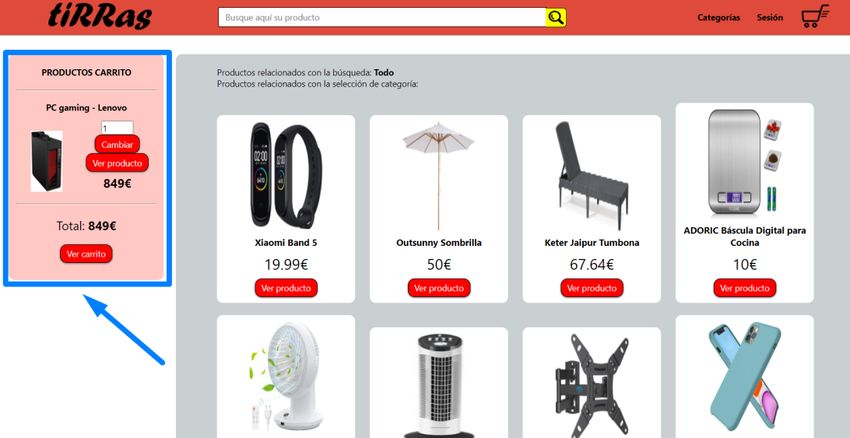The height and width of the screenshot is (438, 850).
Task: Click Ver producto under ADORIC Báscula
Action: click(x=745, y=288)
